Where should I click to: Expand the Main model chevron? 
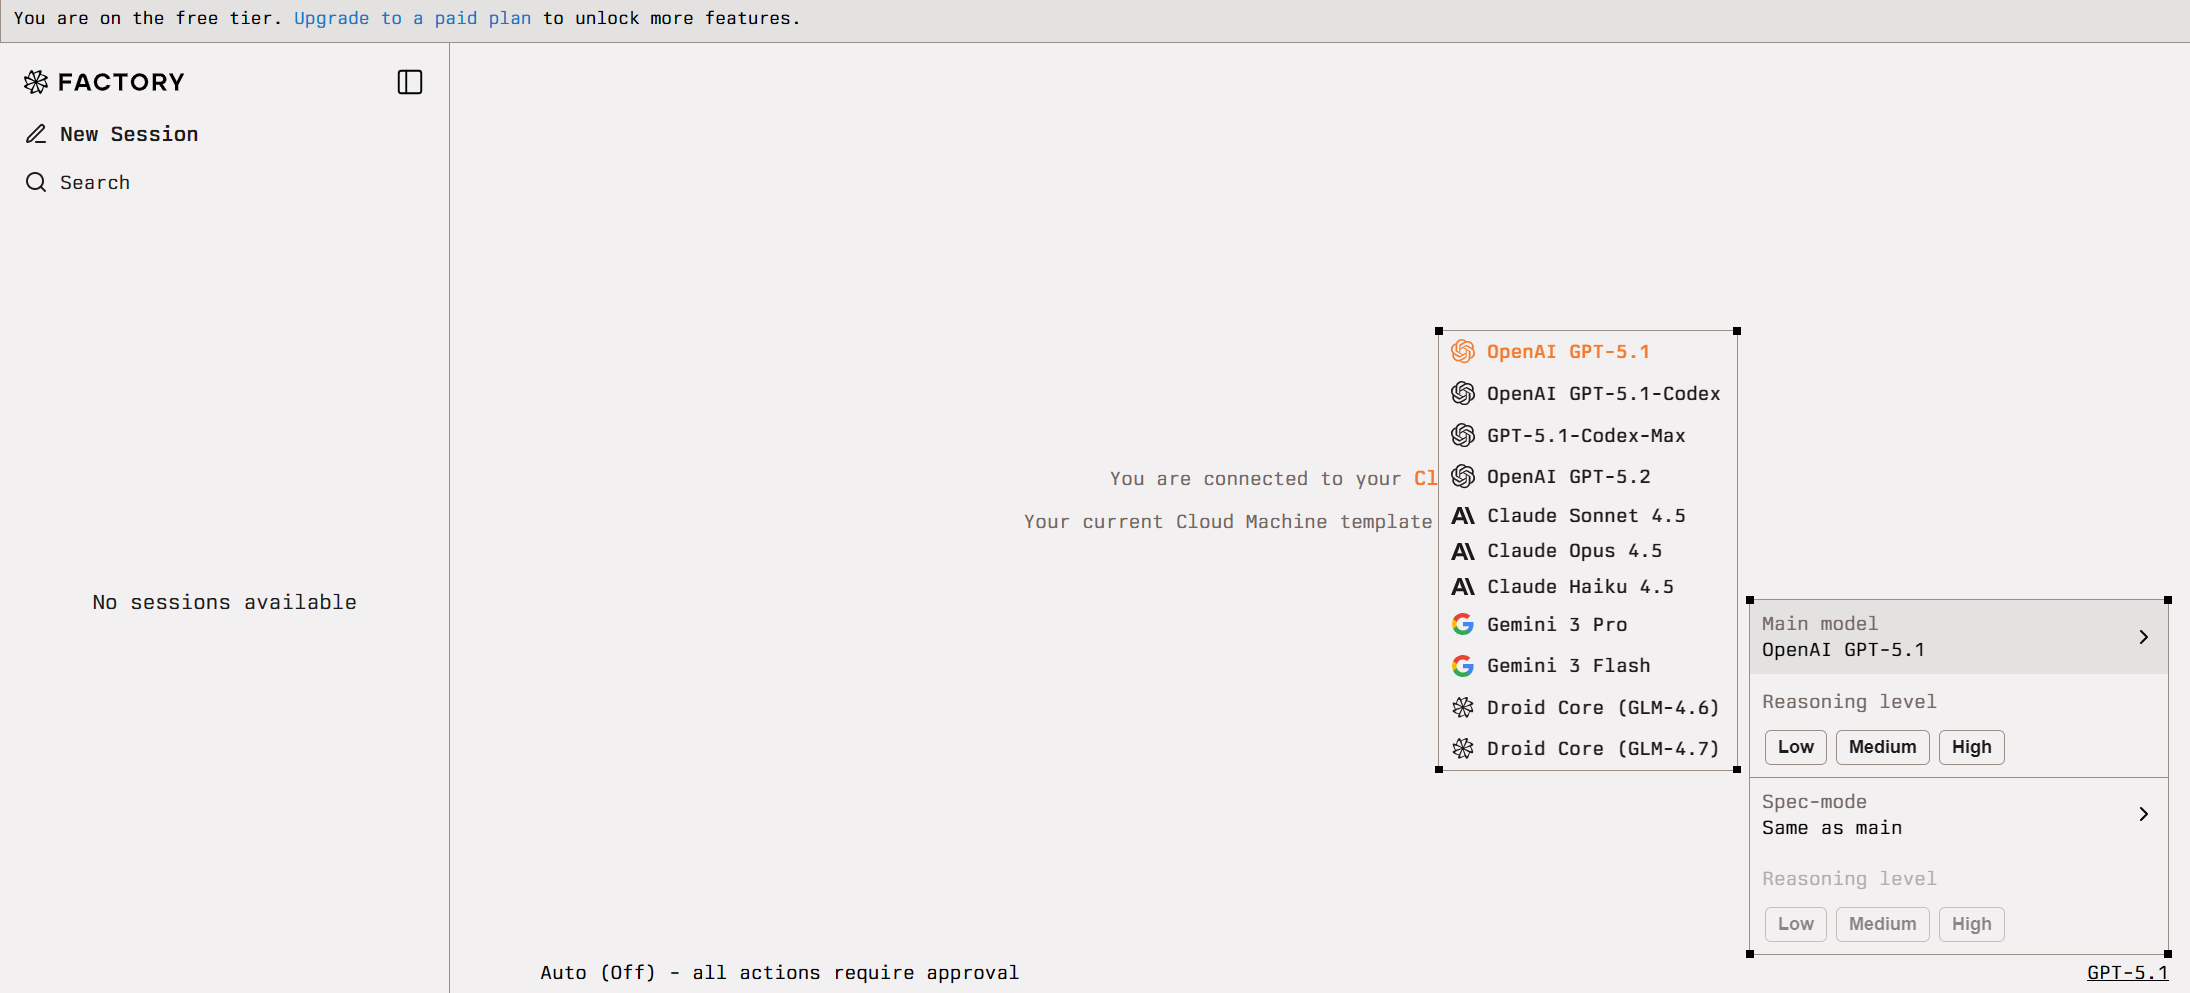click(x=2143, y=637)
